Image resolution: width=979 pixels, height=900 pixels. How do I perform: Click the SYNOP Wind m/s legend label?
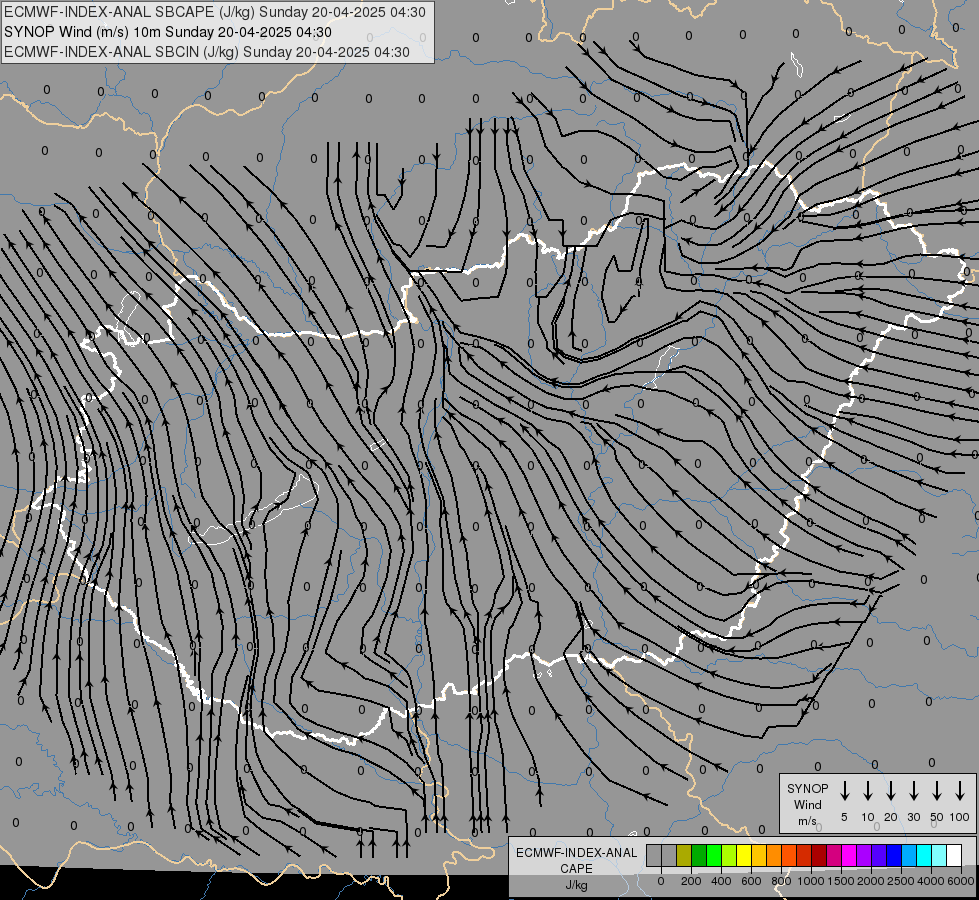807,804
